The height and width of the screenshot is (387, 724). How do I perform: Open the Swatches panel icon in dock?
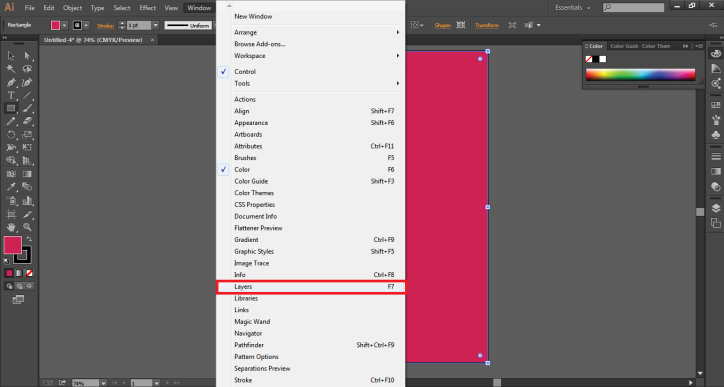[716, 105]
